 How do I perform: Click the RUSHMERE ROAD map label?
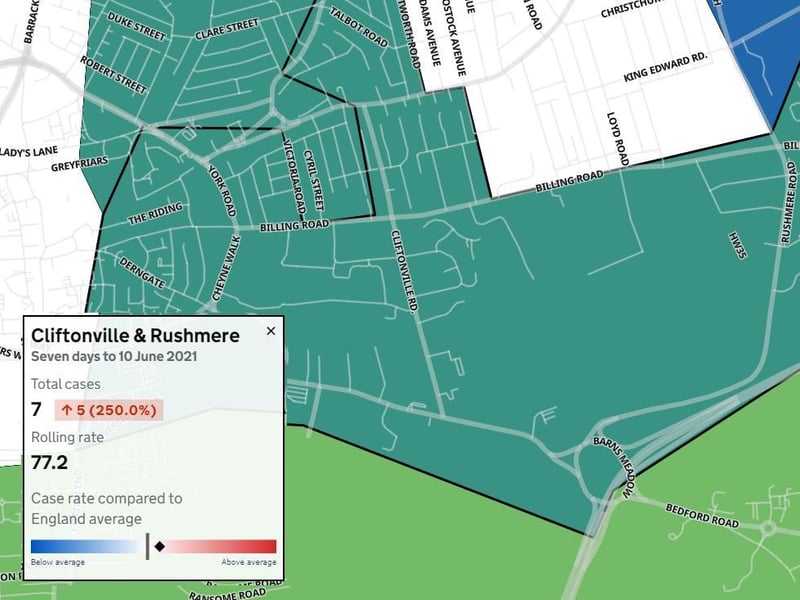tap(788, 203)
